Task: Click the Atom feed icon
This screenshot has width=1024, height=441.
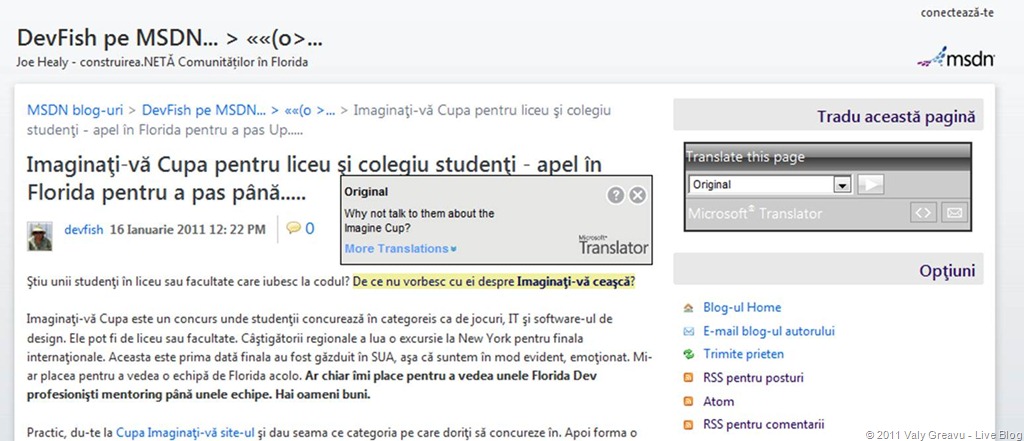Action: [687, 401]
